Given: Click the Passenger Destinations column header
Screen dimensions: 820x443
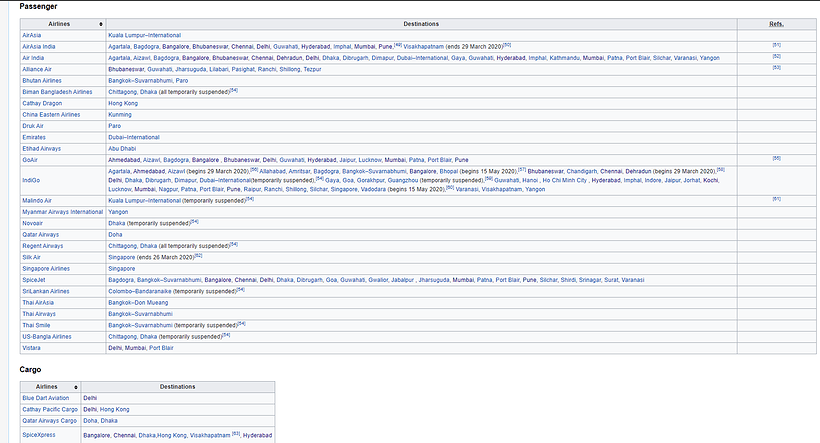Looking at the screenshot, I should [x=421, y=24].
